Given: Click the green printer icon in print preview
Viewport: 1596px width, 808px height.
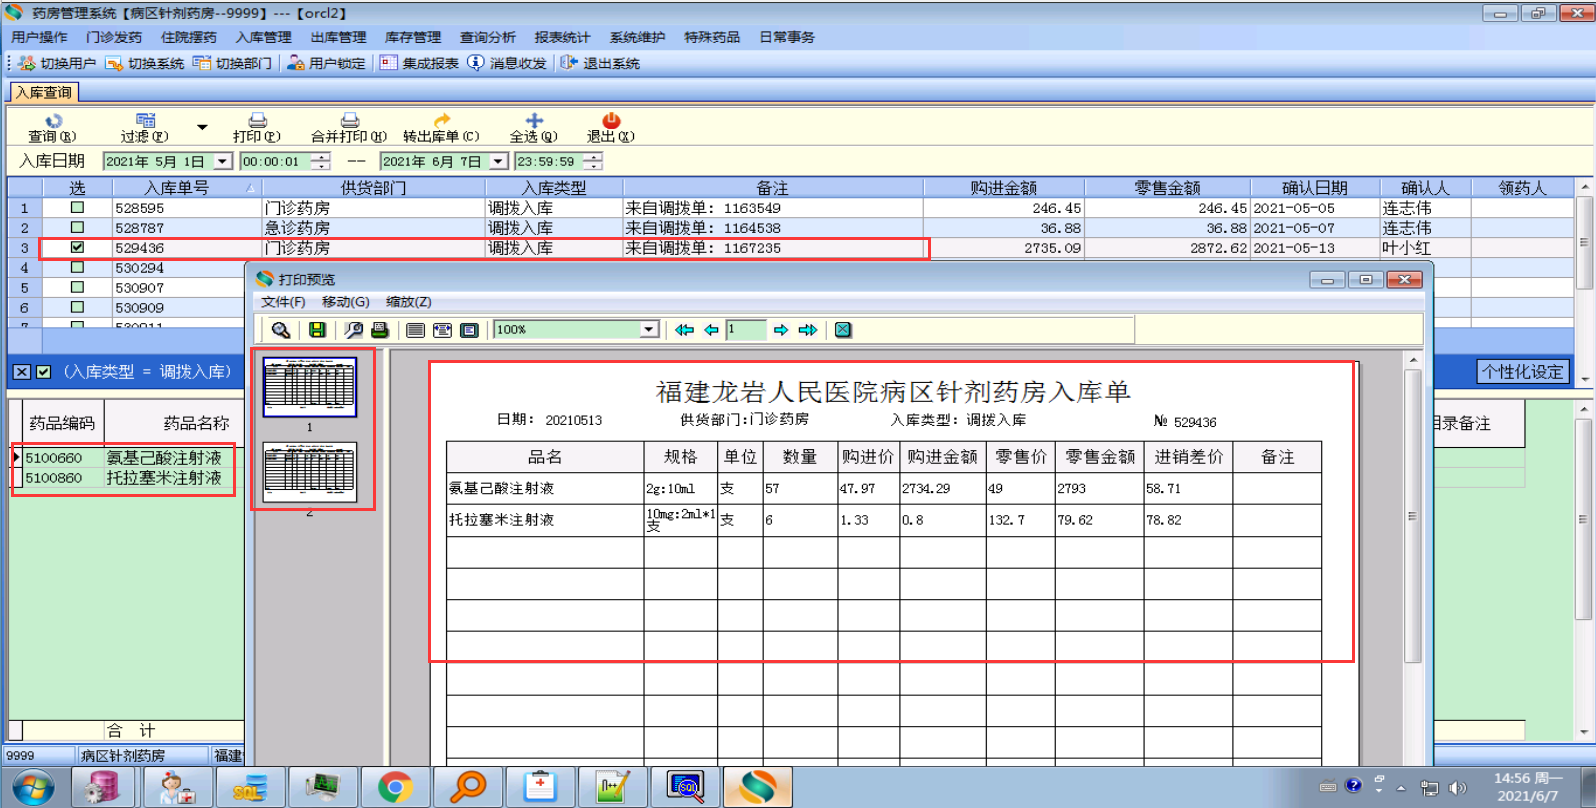Looking at the screenshot, I should pos(380,330).
